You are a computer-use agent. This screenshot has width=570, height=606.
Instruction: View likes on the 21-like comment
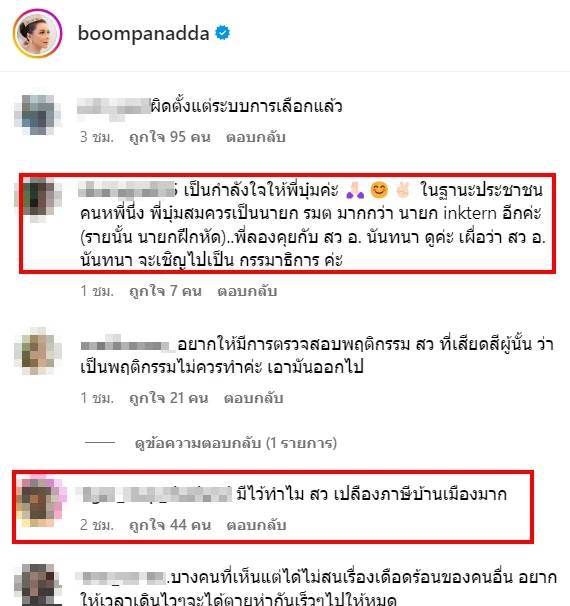click(168, 398)
